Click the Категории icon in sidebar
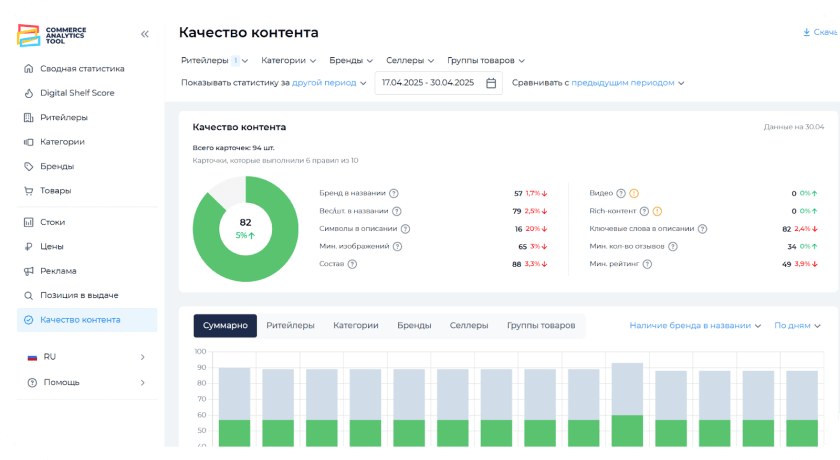 pos(28,142)
